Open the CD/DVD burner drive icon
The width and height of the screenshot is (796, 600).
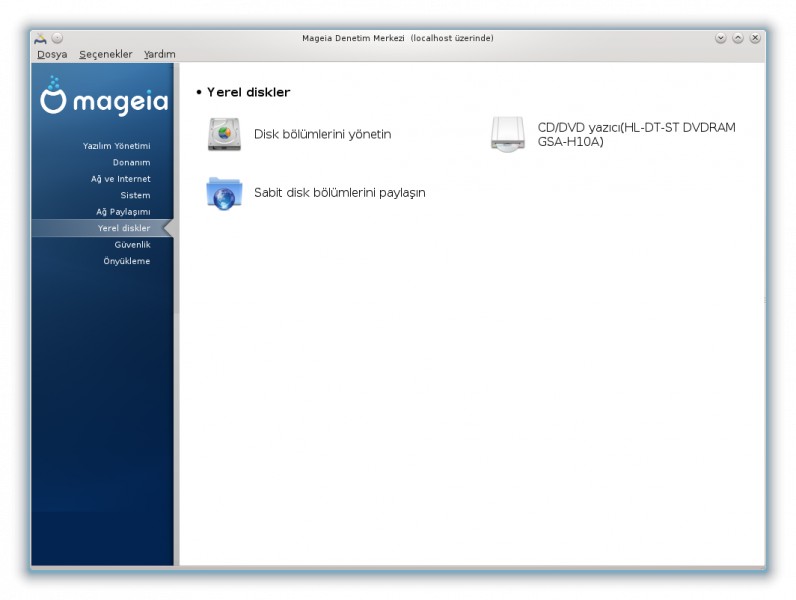[508, 134]
